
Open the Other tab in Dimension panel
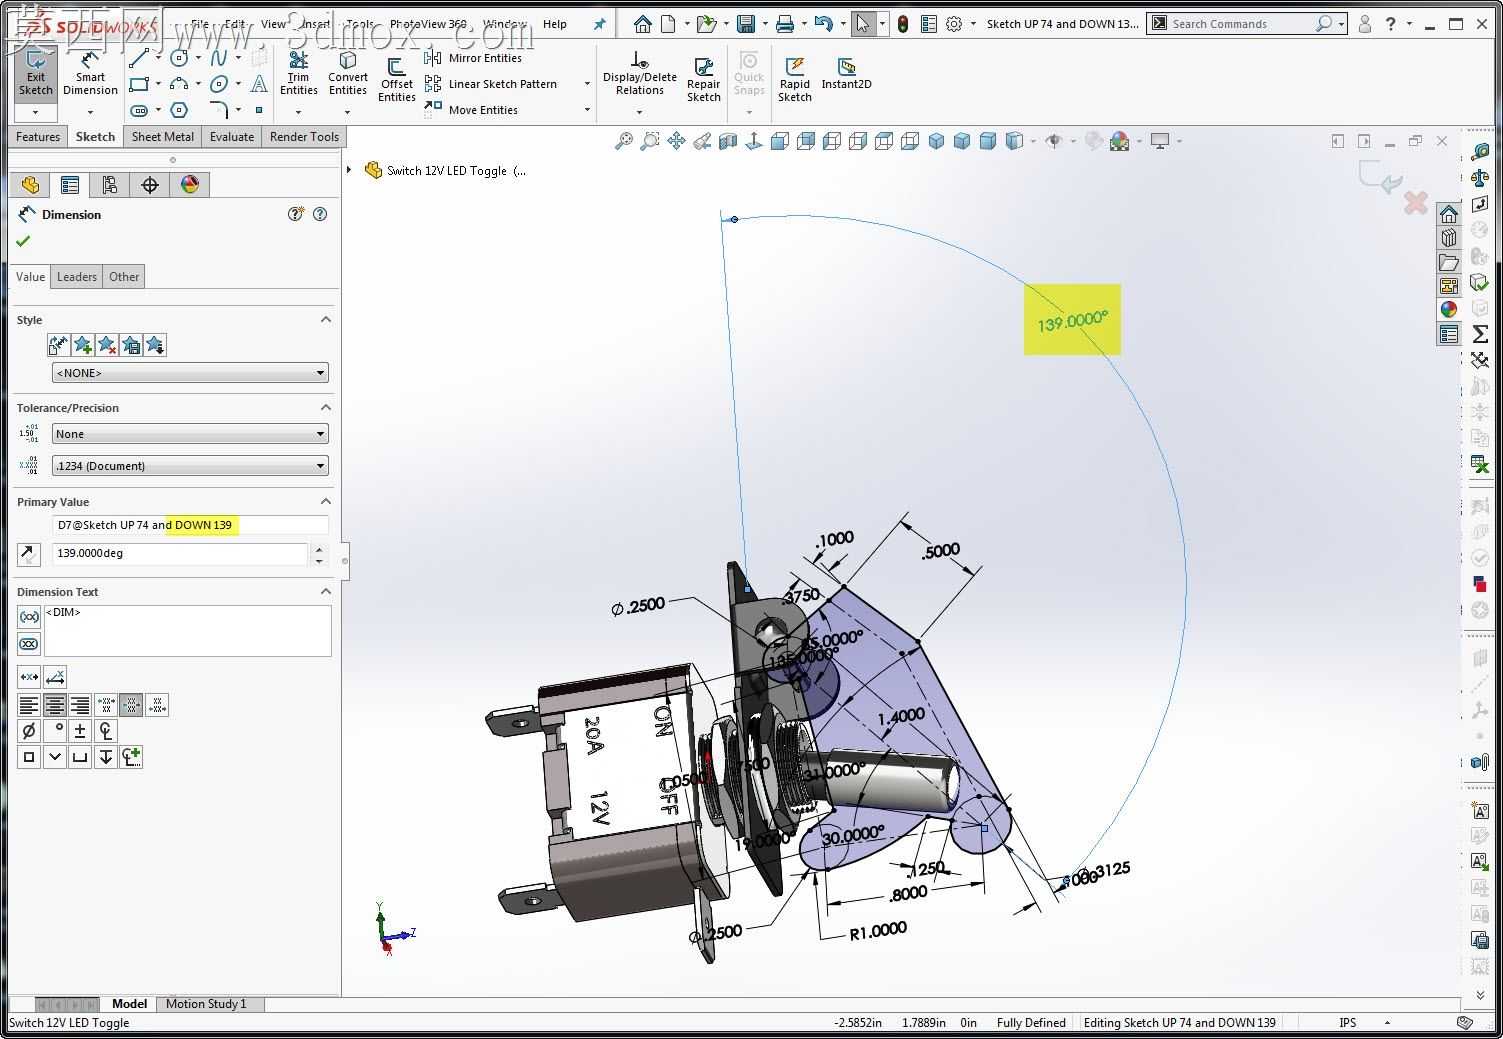(124, 277)
